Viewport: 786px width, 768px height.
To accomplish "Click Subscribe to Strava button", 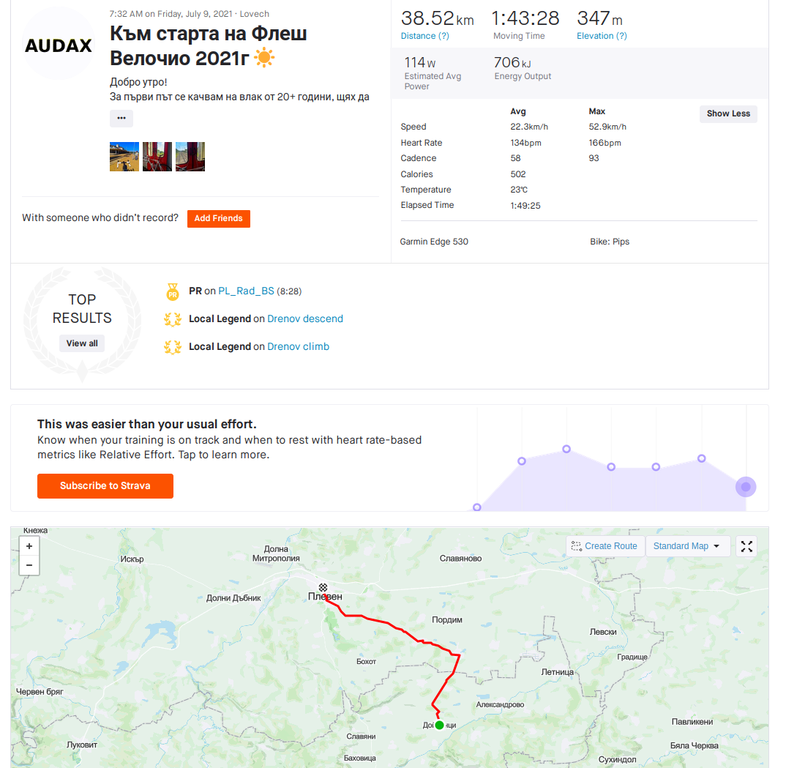I will pos(105,486).
